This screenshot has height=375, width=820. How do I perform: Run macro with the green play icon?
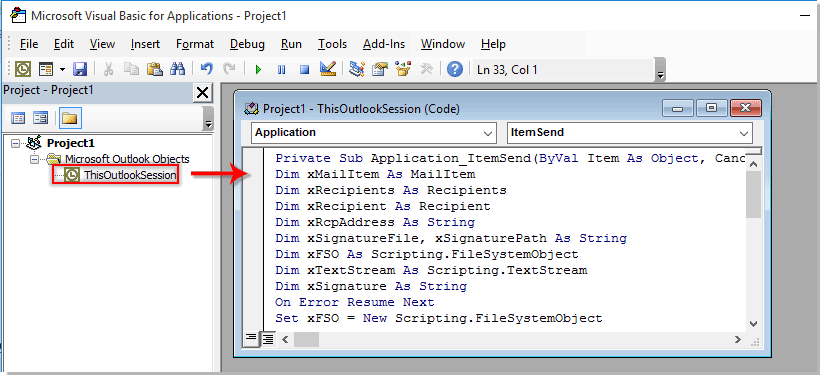[258, 69]
